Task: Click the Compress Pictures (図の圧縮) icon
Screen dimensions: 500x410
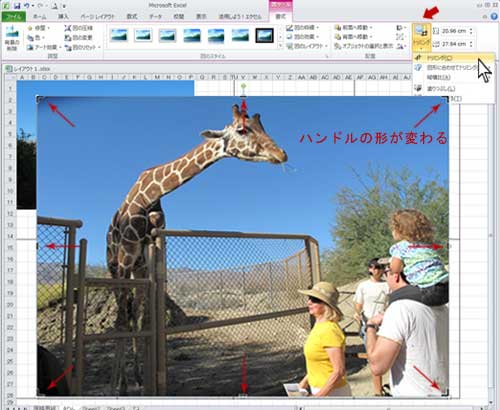Action: [x=68, y=28]
